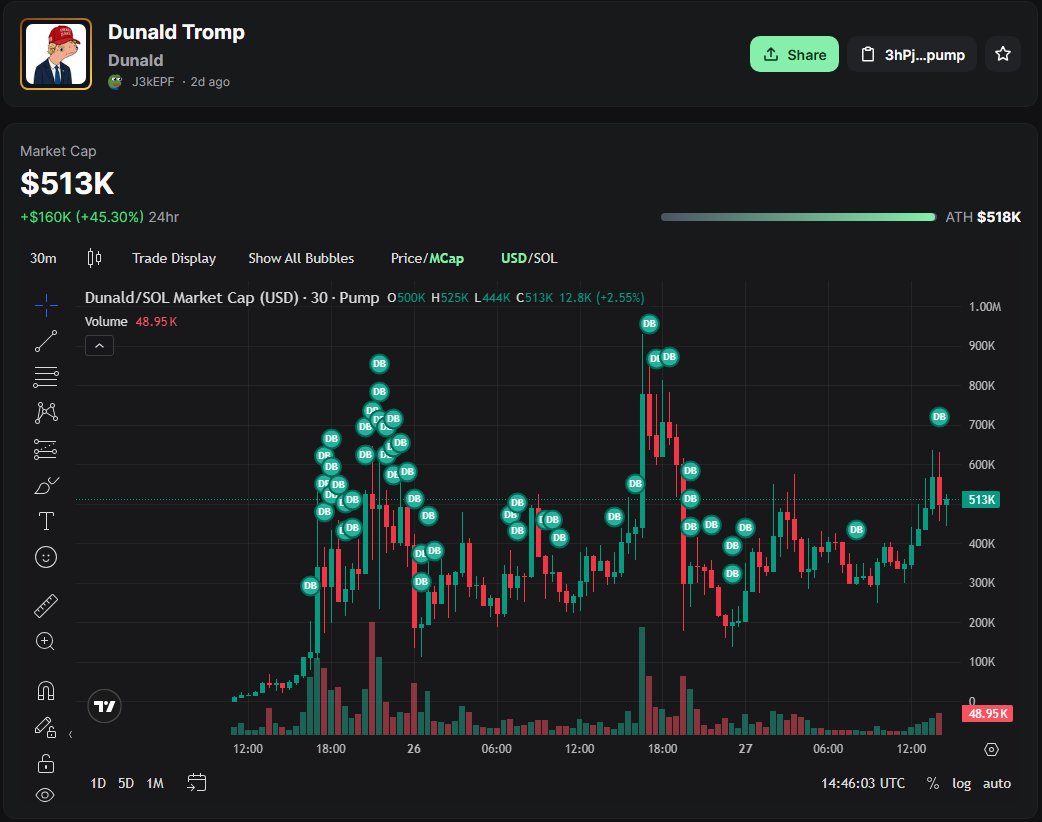Viewport: 1042px width, 822px height.
Task: Select the brush drawing tool
Action: (46, 486)
